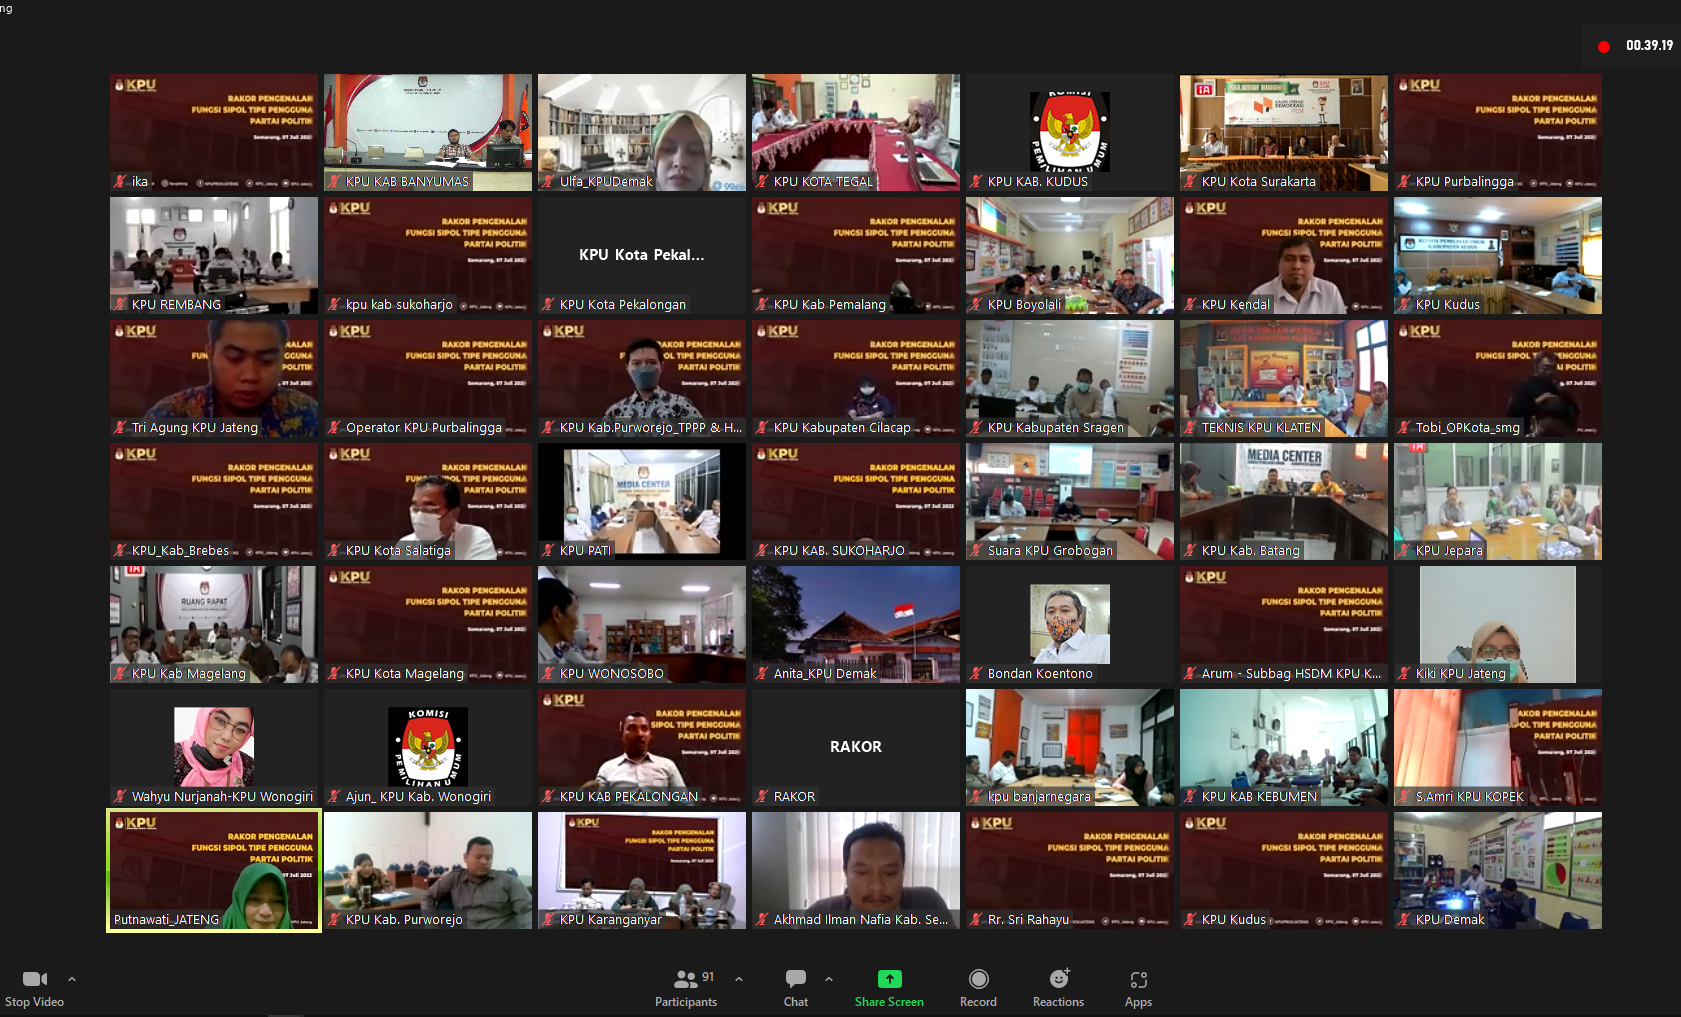Click the 00.39.19 meeting timer
Viewport: 1681px width, 1017px height.
coord(1649,46)
